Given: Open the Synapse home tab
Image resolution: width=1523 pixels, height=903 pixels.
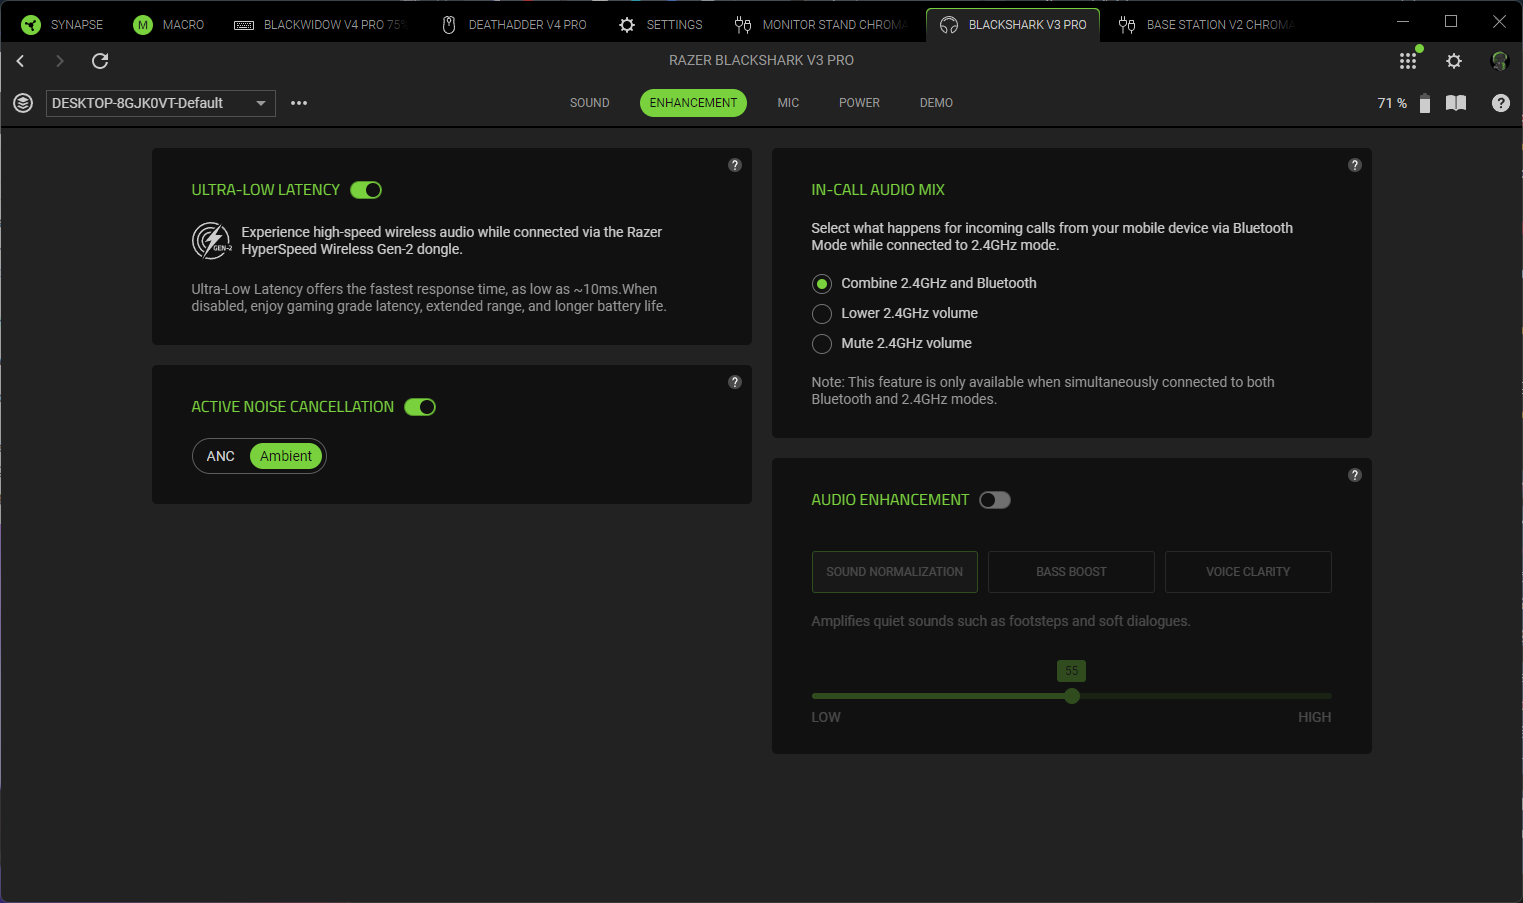Looking at the screenshot, I should (62, 24).
